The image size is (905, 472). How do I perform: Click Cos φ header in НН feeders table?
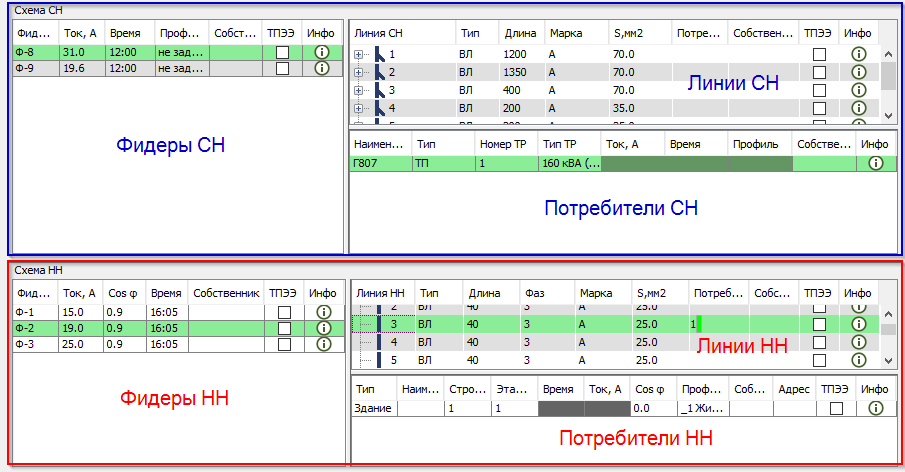click(124, 293)
